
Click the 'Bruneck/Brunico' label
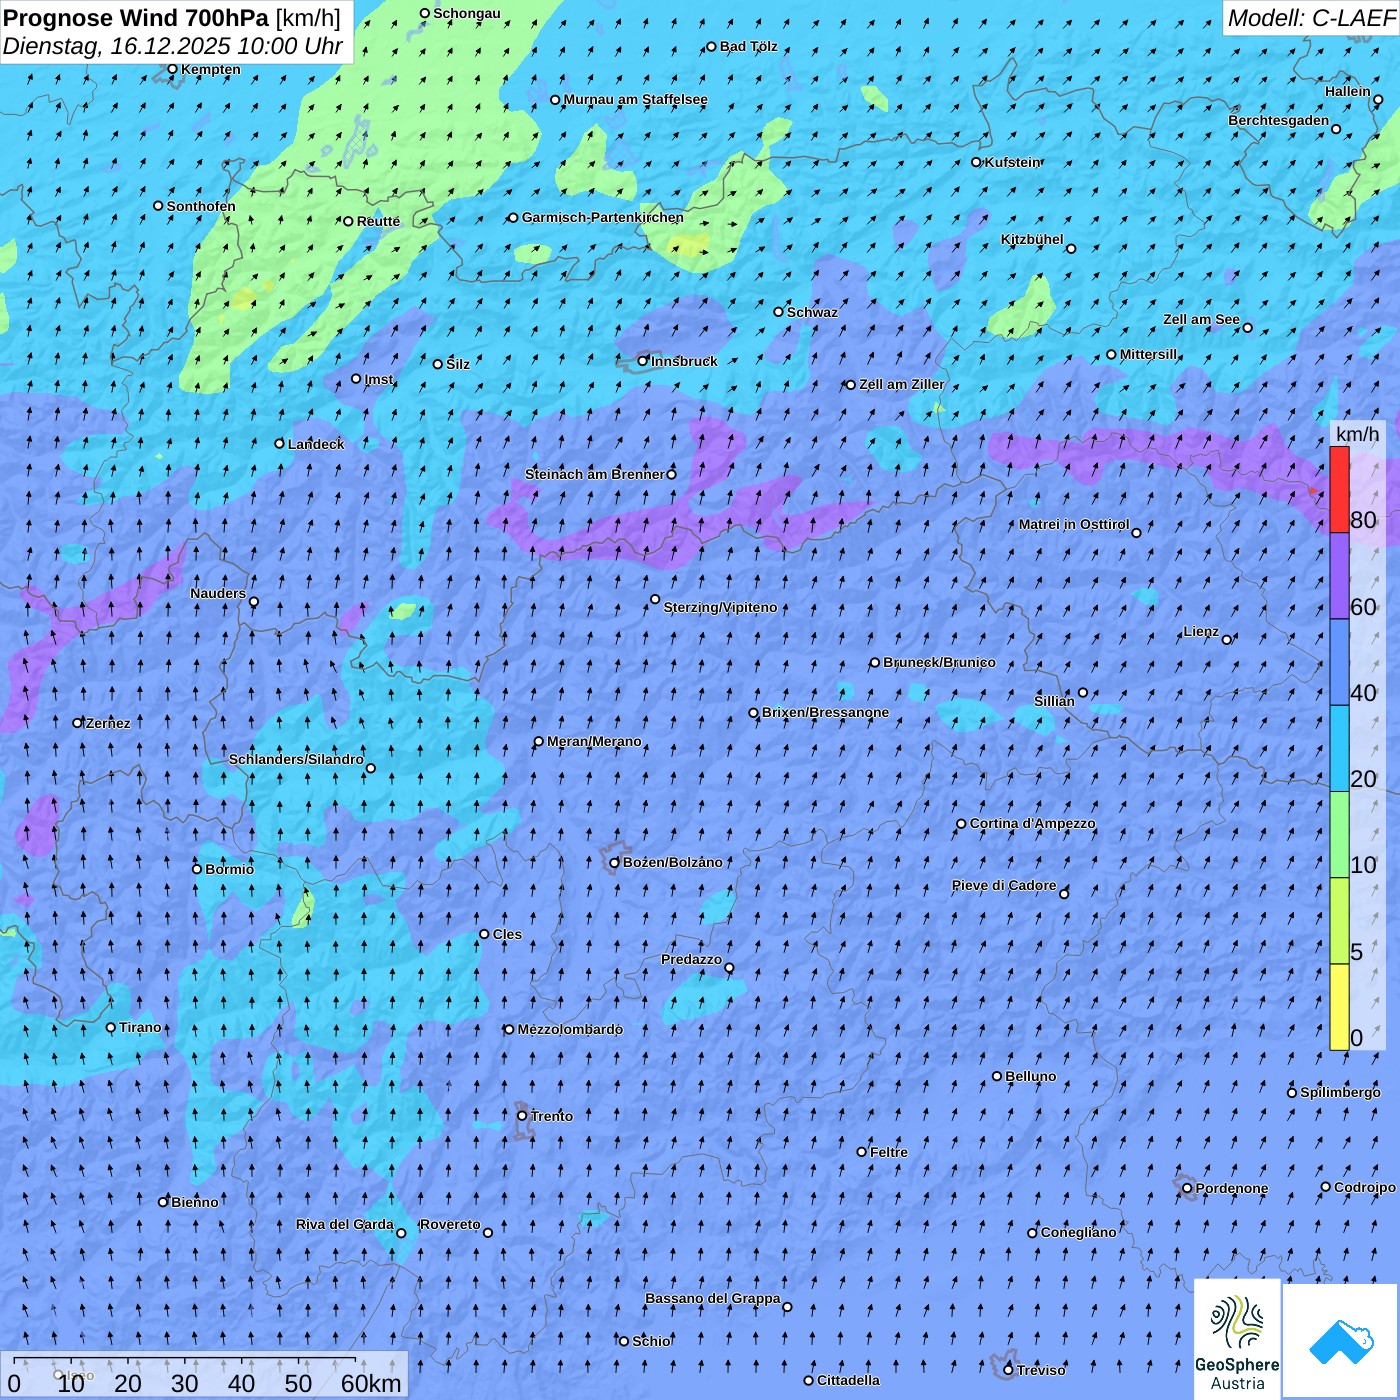click(939, 662)
